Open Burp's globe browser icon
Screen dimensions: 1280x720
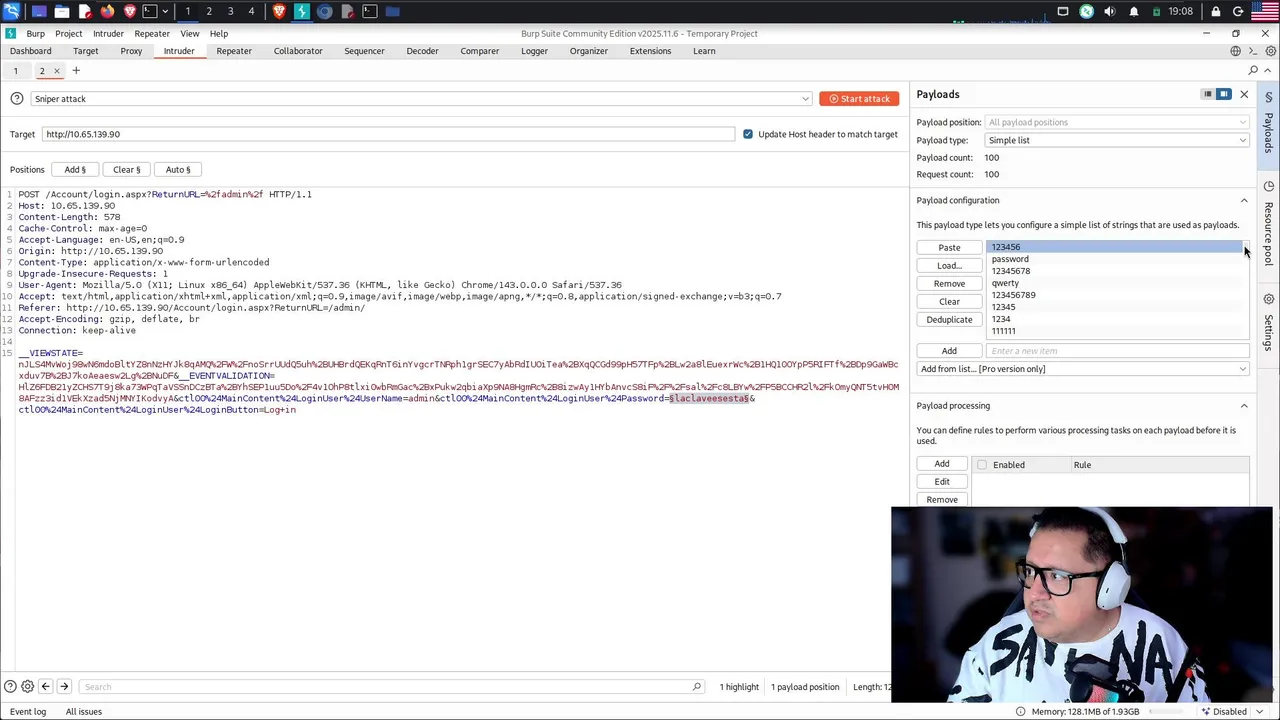pos(1236,51)
